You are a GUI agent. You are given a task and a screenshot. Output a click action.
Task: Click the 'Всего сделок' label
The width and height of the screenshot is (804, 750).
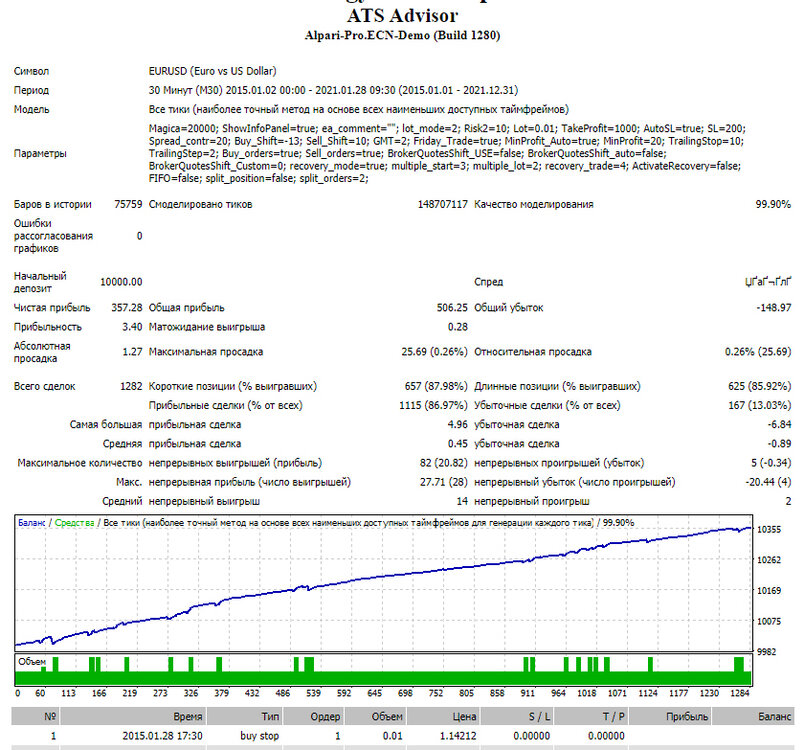click(45, 386)
